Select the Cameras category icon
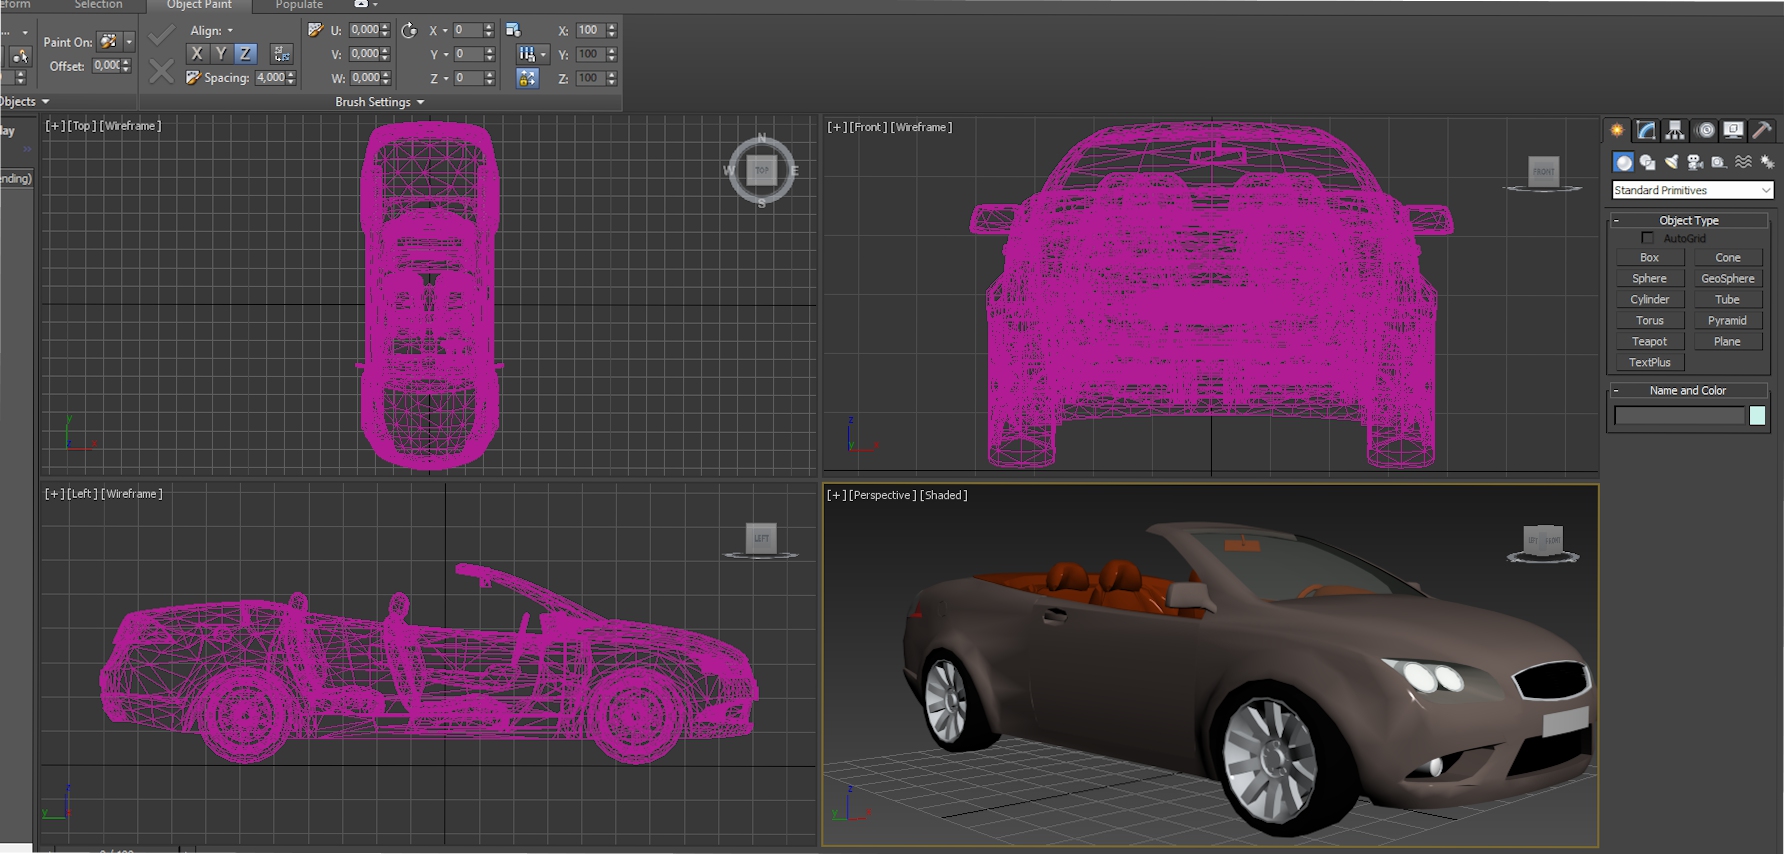1784x854 pixels. [x=1695, y=162]
